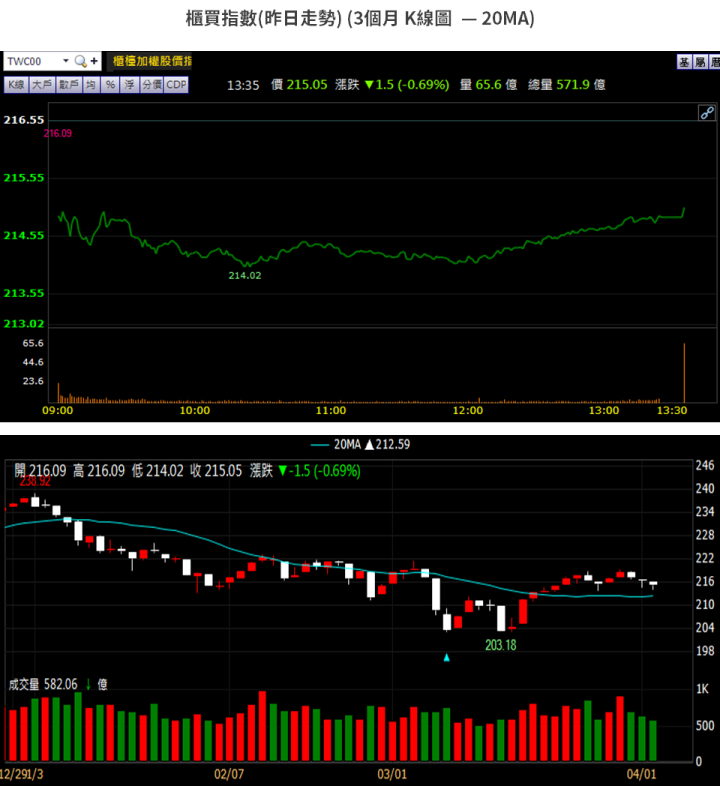Click the plus icon next to the search magnifier
The image size is (720, 786).
coord(94,62)
